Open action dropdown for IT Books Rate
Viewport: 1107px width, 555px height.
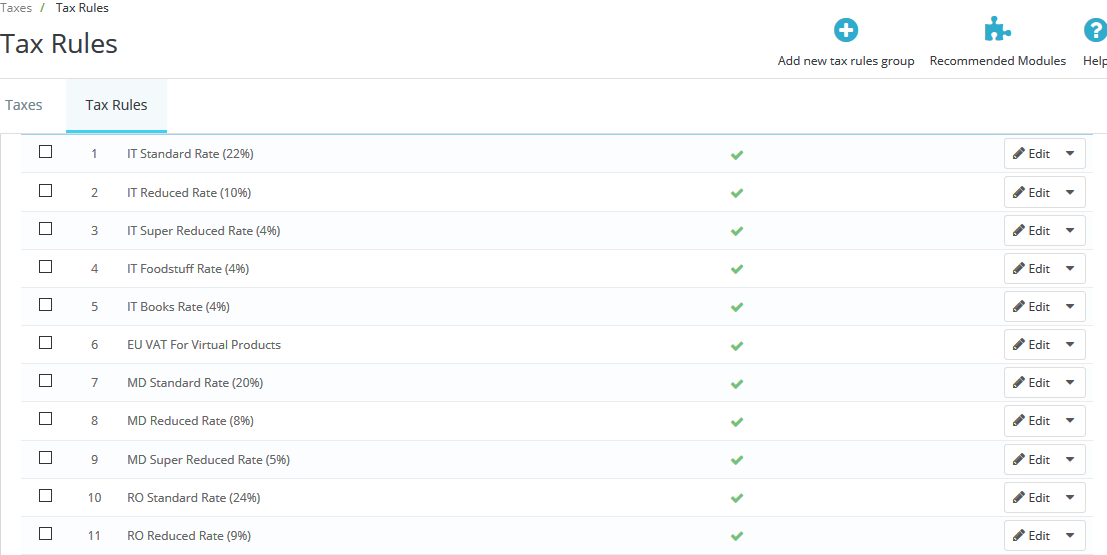(x=1070, y=307)
